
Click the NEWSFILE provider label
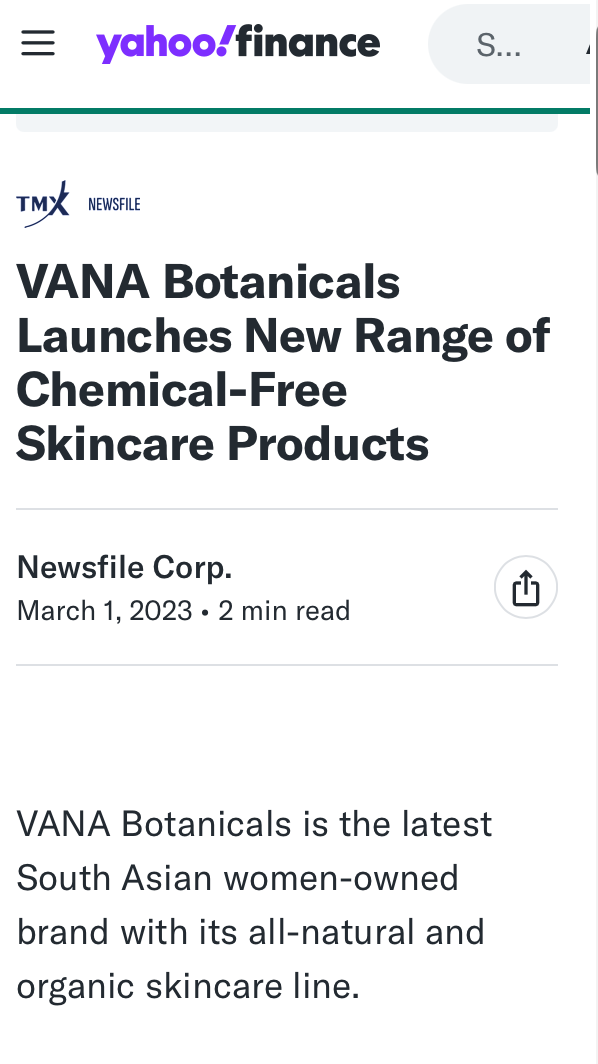(114, 204)
